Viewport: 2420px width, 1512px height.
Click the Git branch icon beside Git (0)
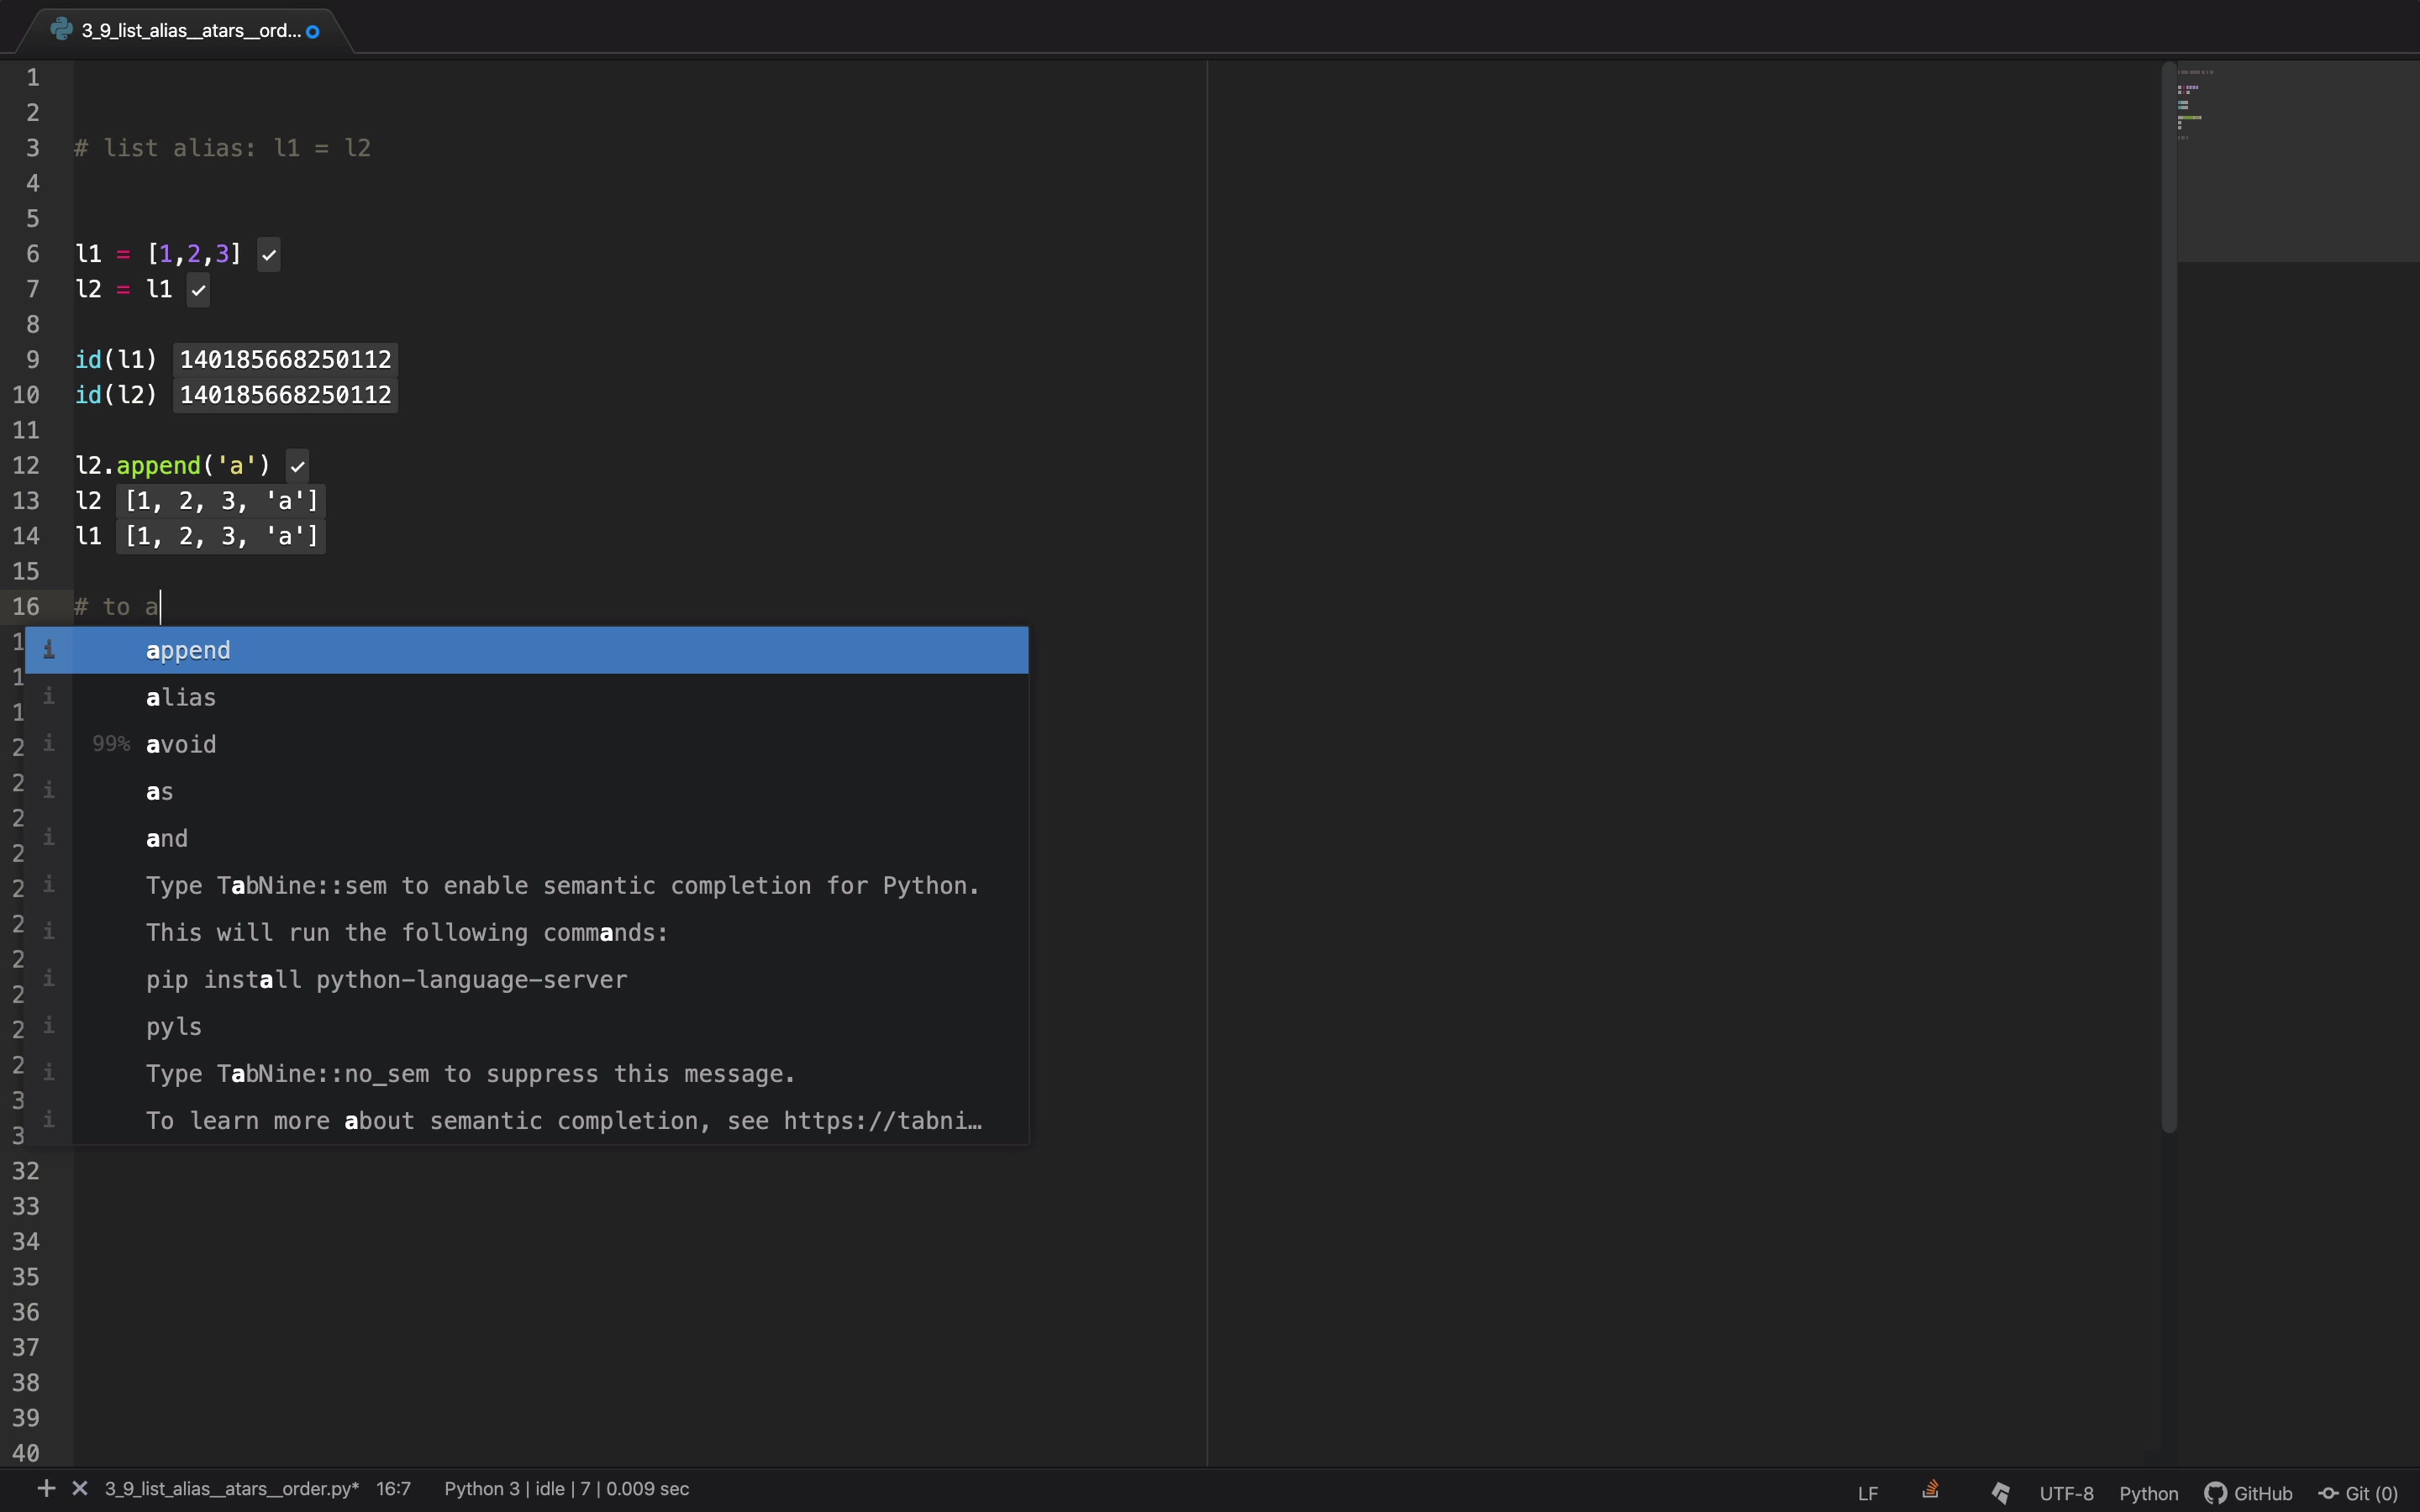[2328, 1491]
